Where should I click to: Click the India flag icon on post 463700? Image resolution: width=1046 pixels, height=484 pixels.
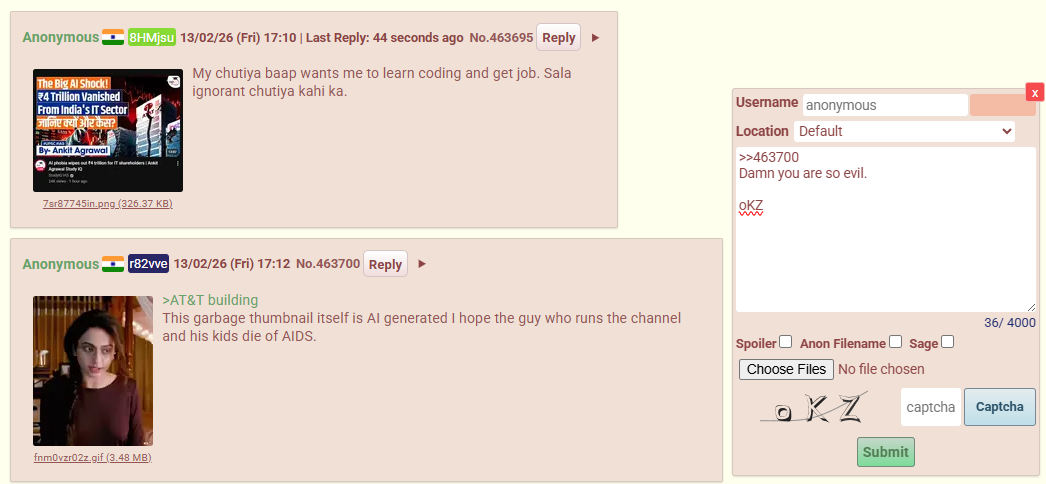113,264
